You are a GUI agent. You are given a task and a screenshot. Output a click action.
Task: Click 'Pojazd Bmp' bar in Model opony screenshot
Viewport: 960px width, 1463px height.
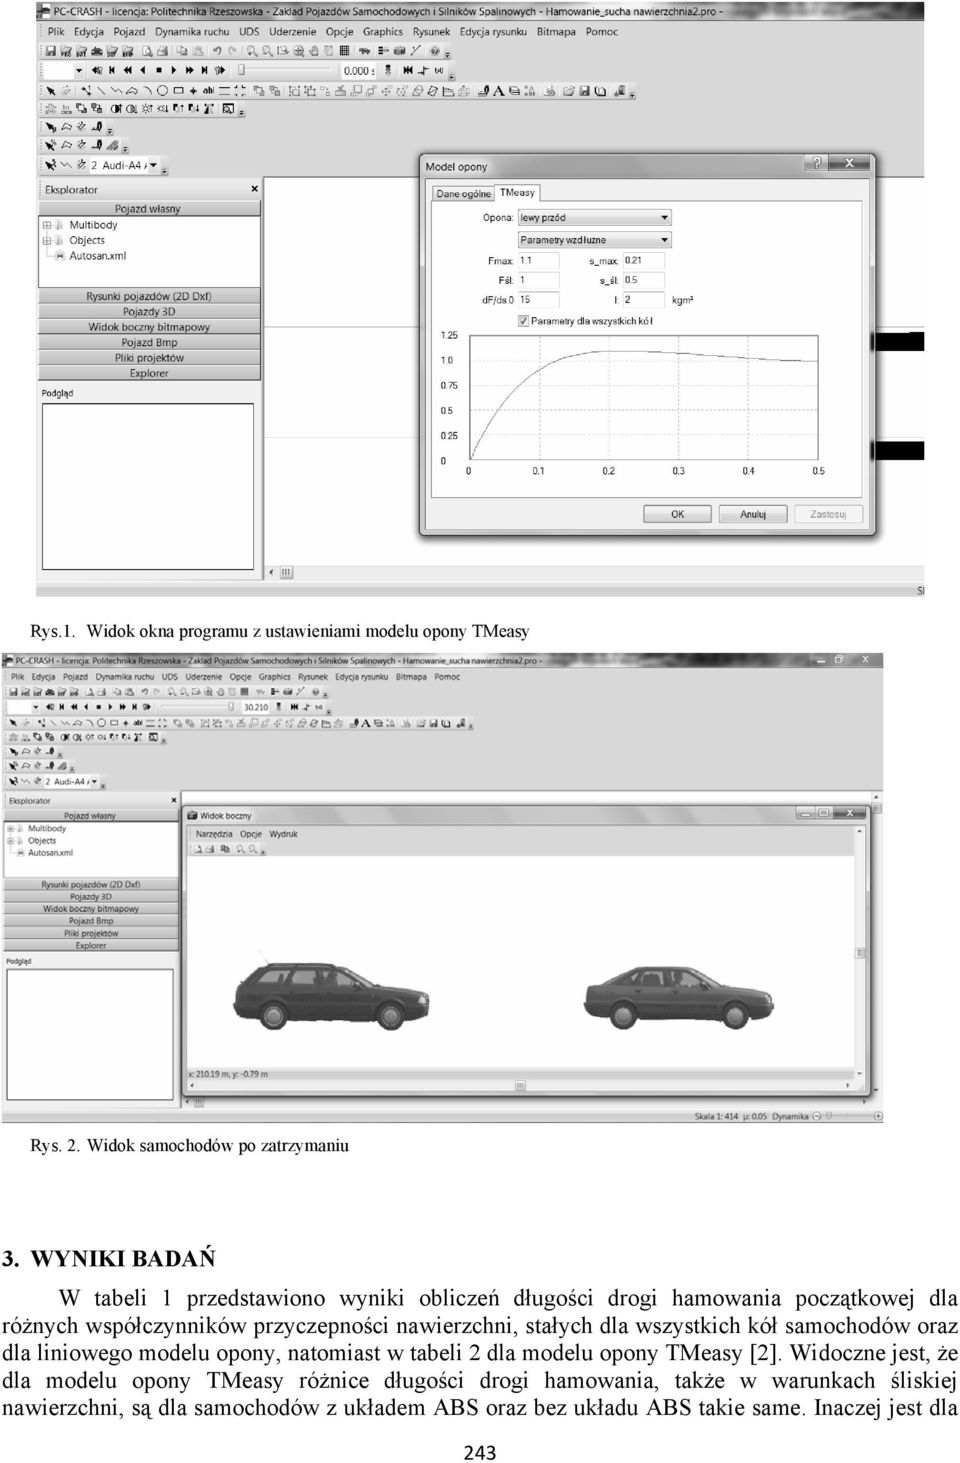tap(149, 343)
